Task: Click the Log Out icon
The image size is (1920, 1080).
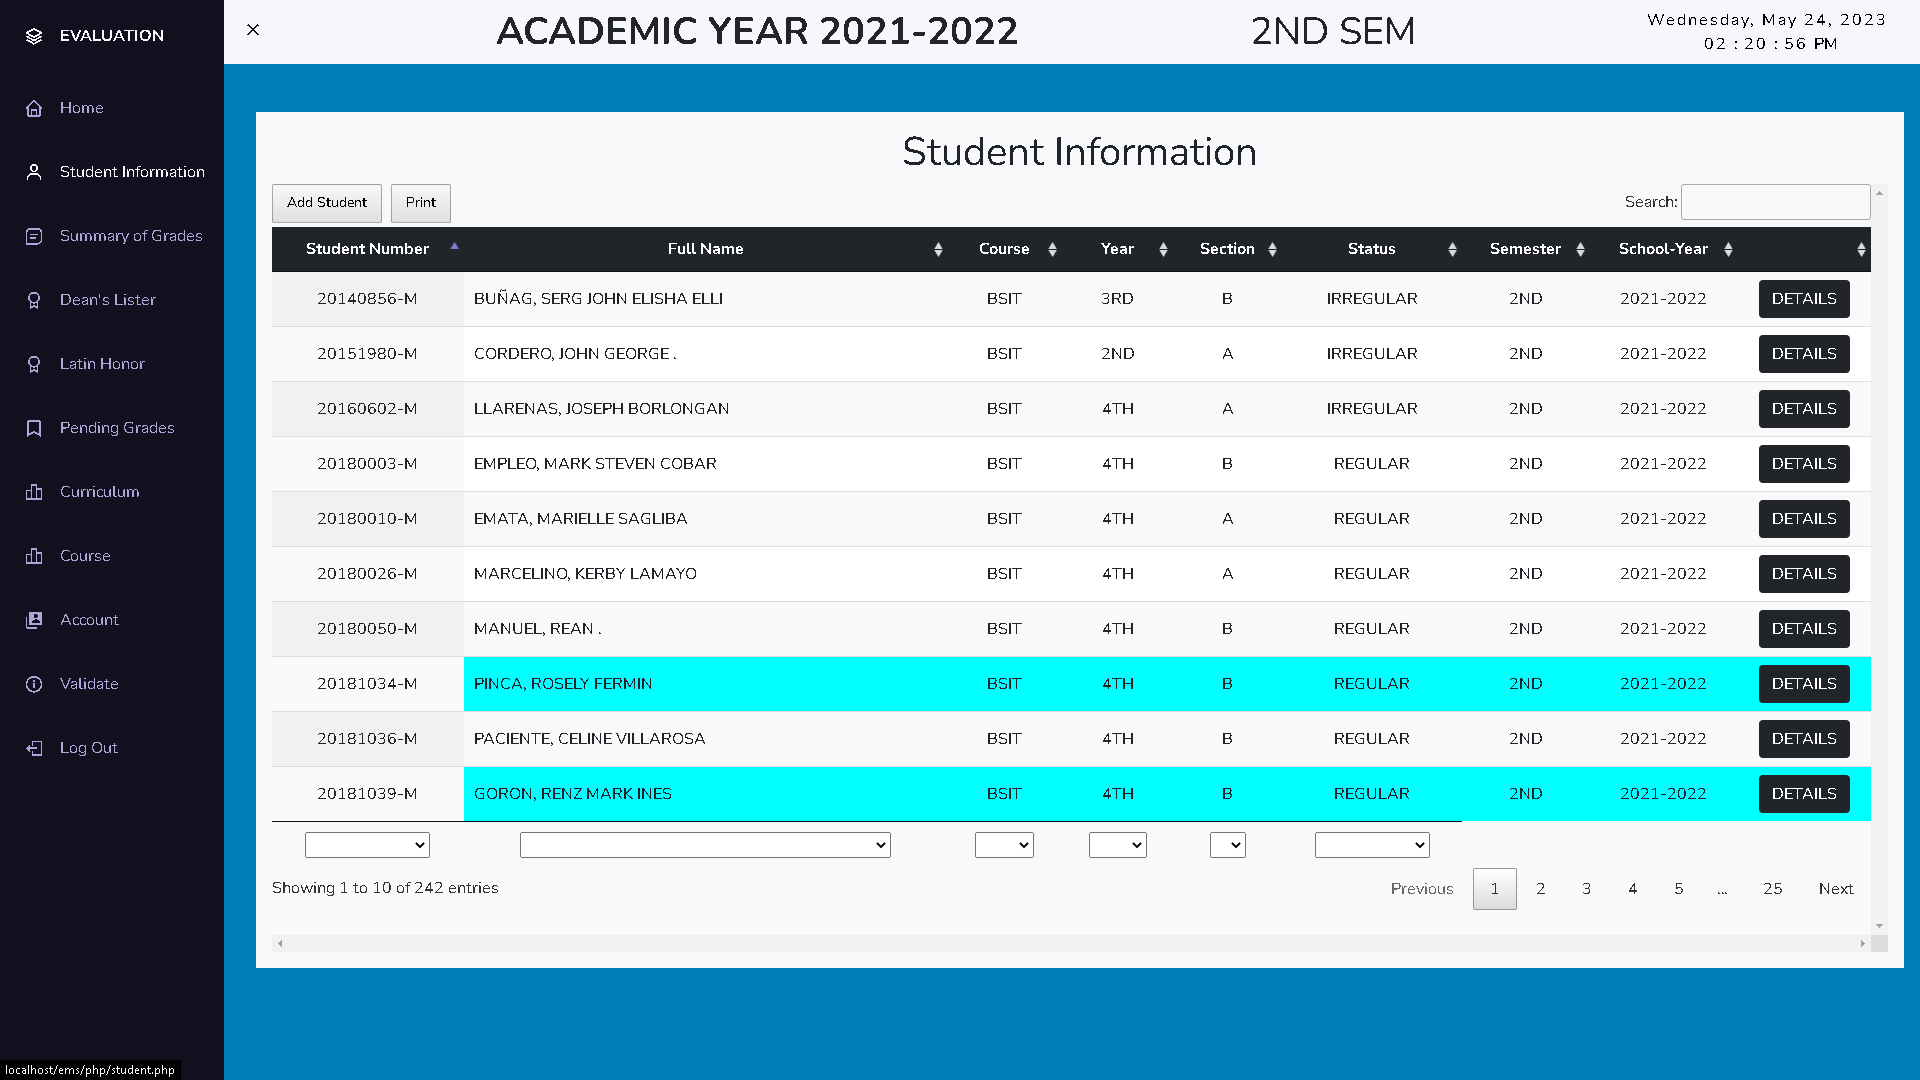Action: point(34,748)
